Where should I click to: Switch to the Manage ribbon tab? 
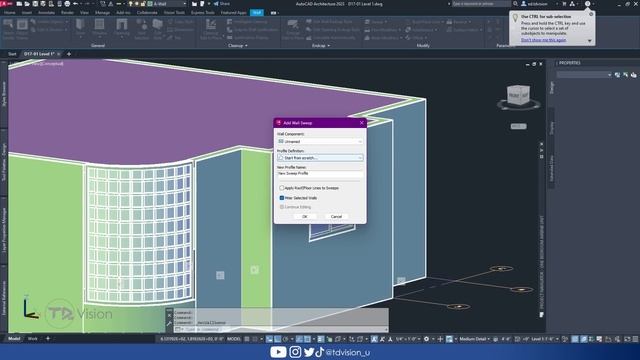102,13
